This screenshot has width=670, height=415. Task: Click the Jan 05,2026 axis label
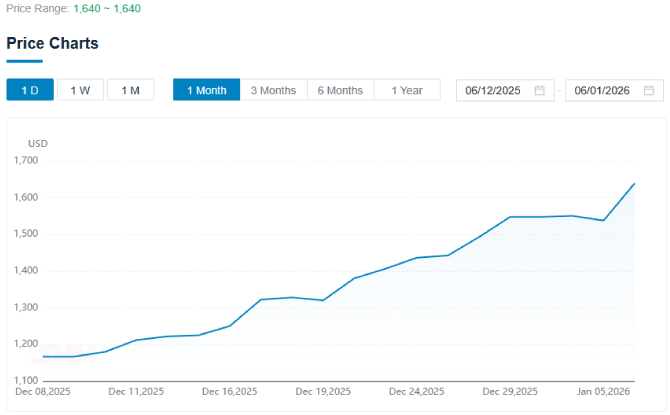602,392
